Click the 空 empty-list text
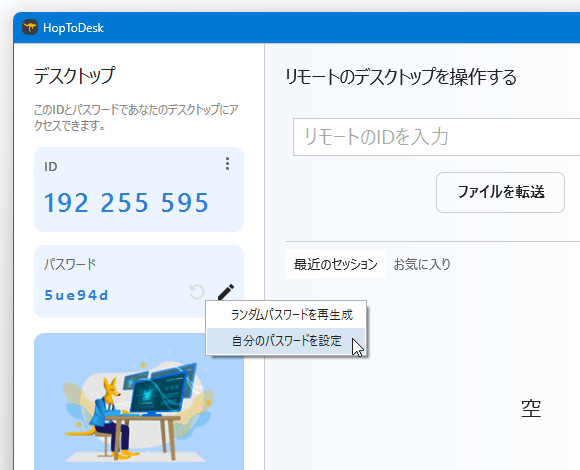Viewport: 580px width, 470px height. (531, 408)
